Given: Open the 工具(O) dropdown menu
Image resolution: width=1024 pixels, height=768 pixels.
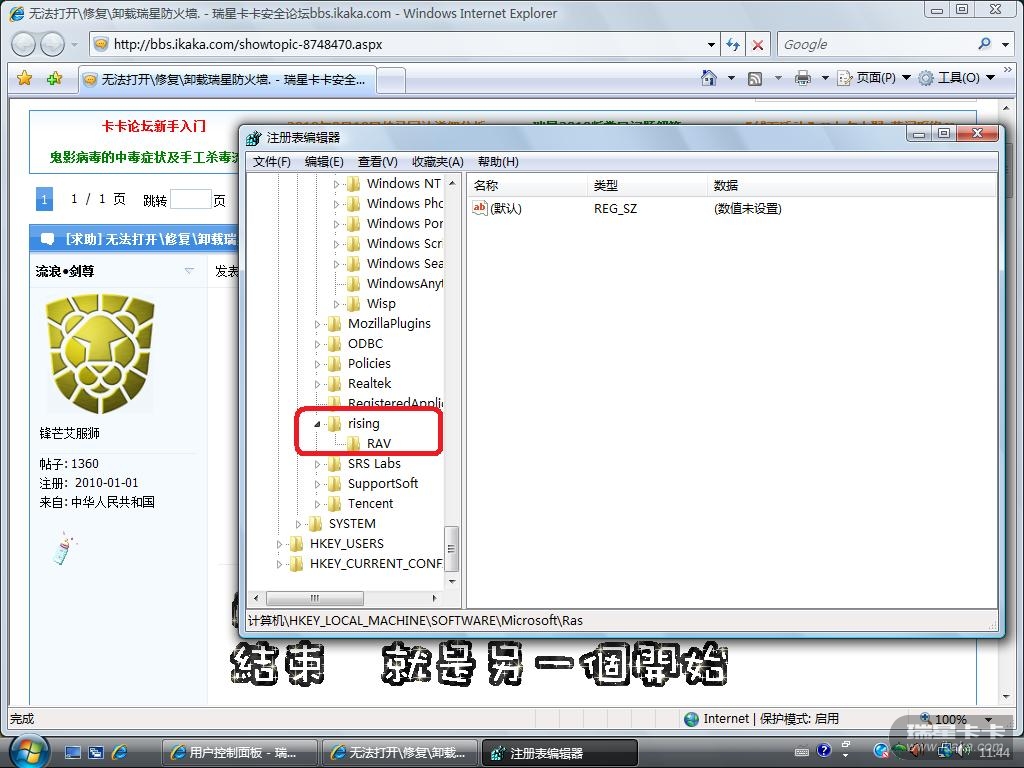Looking at the screenshot, I should (x=957, y=78).
